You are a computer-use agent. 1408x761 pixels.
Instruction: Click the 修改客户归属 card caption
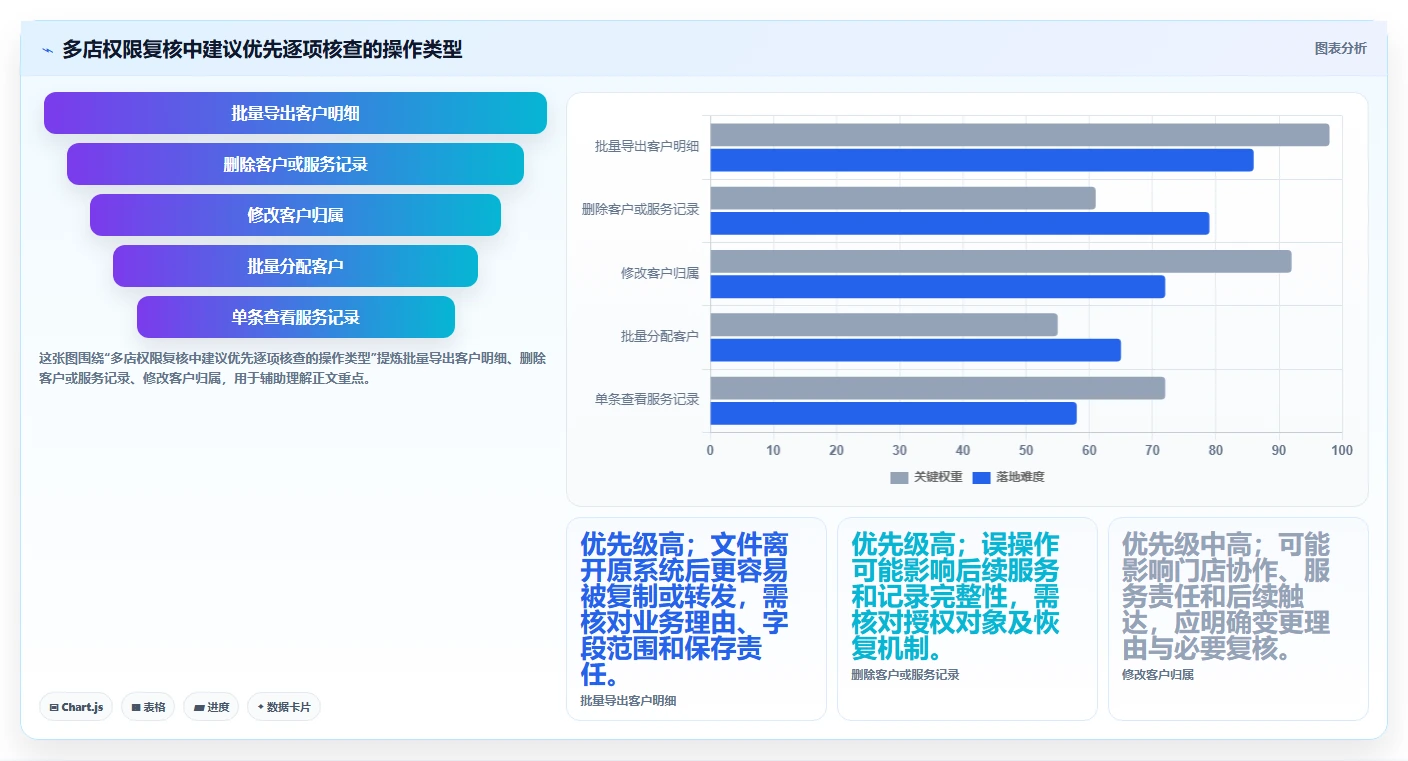point(1158,675)
